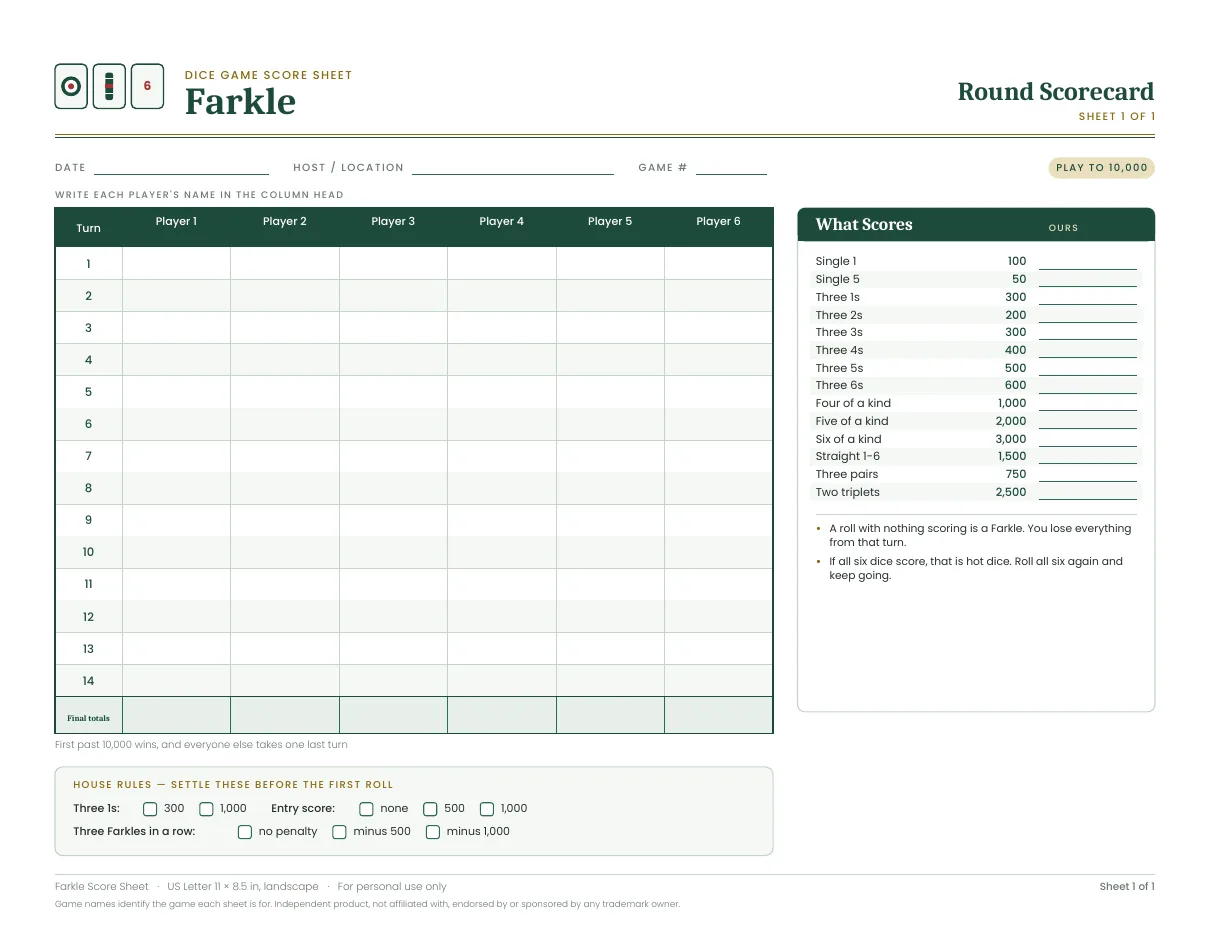Click the Play to 10,000 badge
The height and width of the screenshot is (935, 1210).
pos(1101,168)
